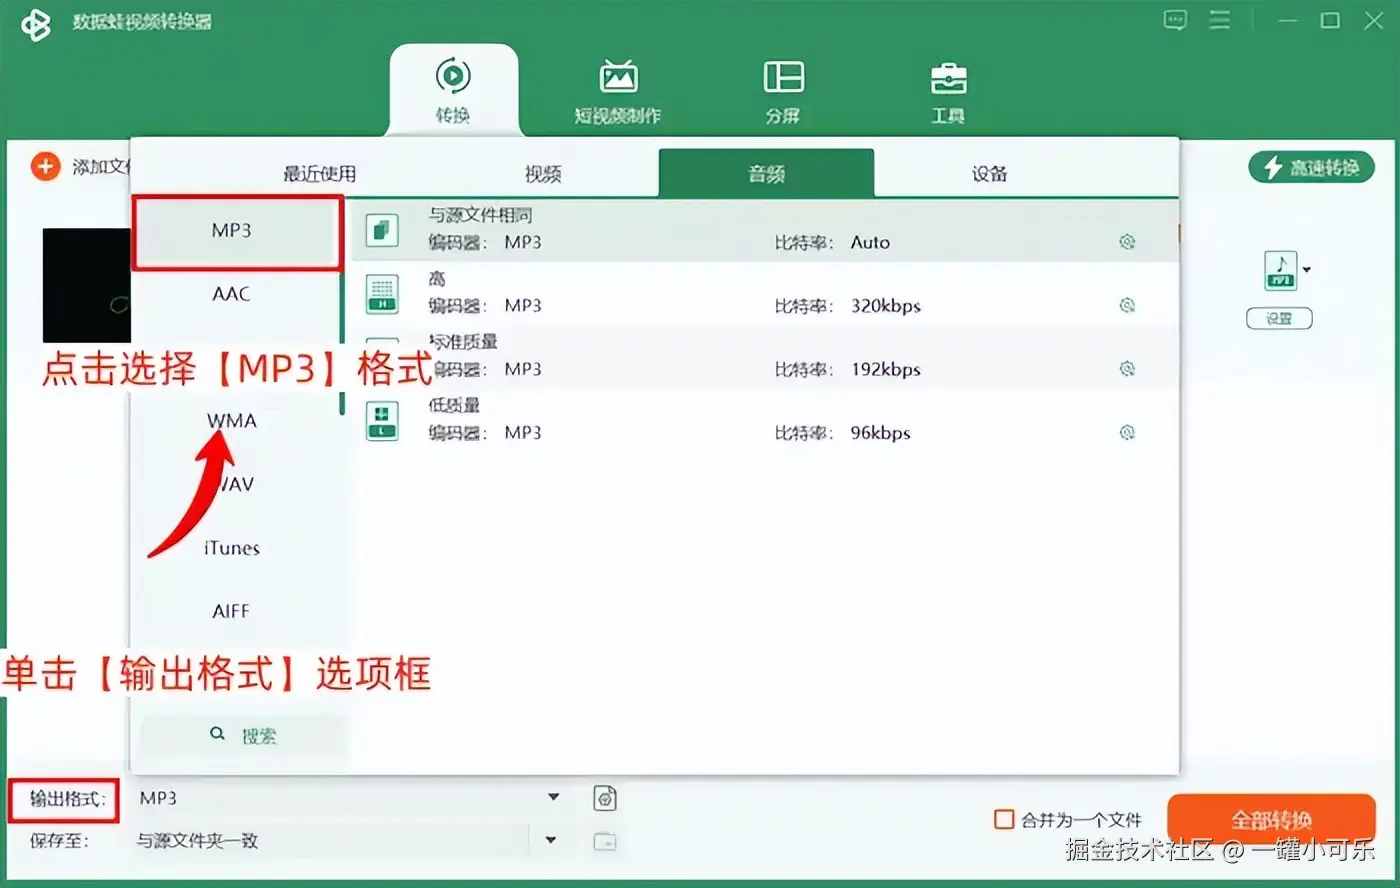Select AIFF in the format list
The height and width of the screenshot is (888, 1400).
coord(231,611)
